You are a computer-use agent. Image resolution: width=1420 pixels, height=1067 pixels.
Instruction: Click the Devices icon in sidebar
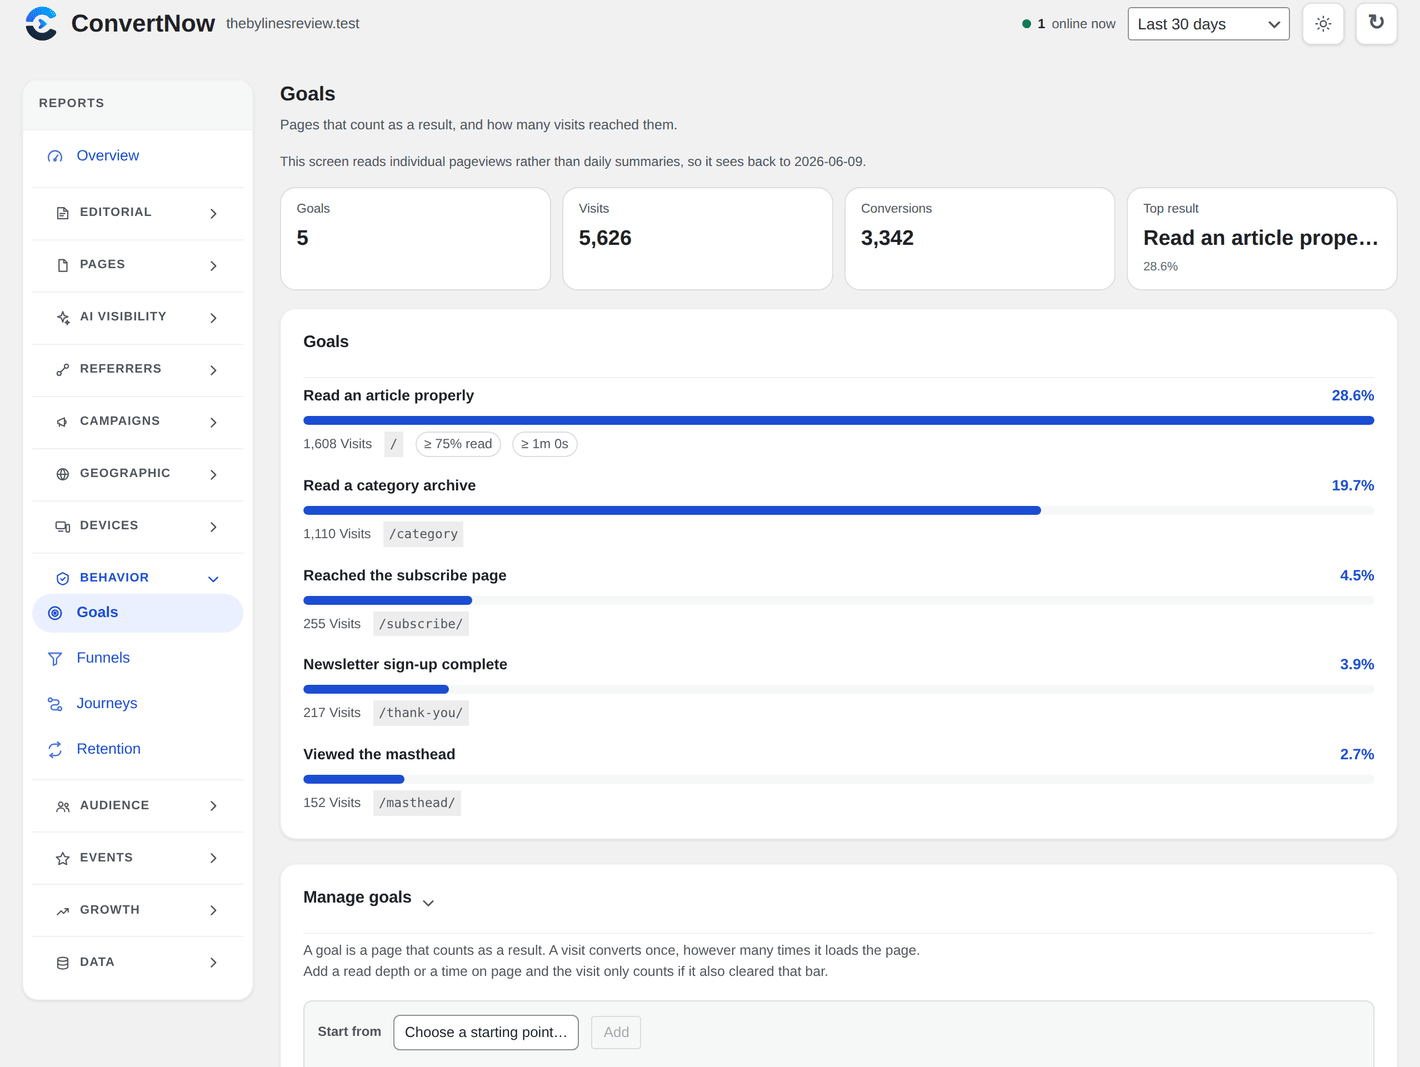[63, 526]
